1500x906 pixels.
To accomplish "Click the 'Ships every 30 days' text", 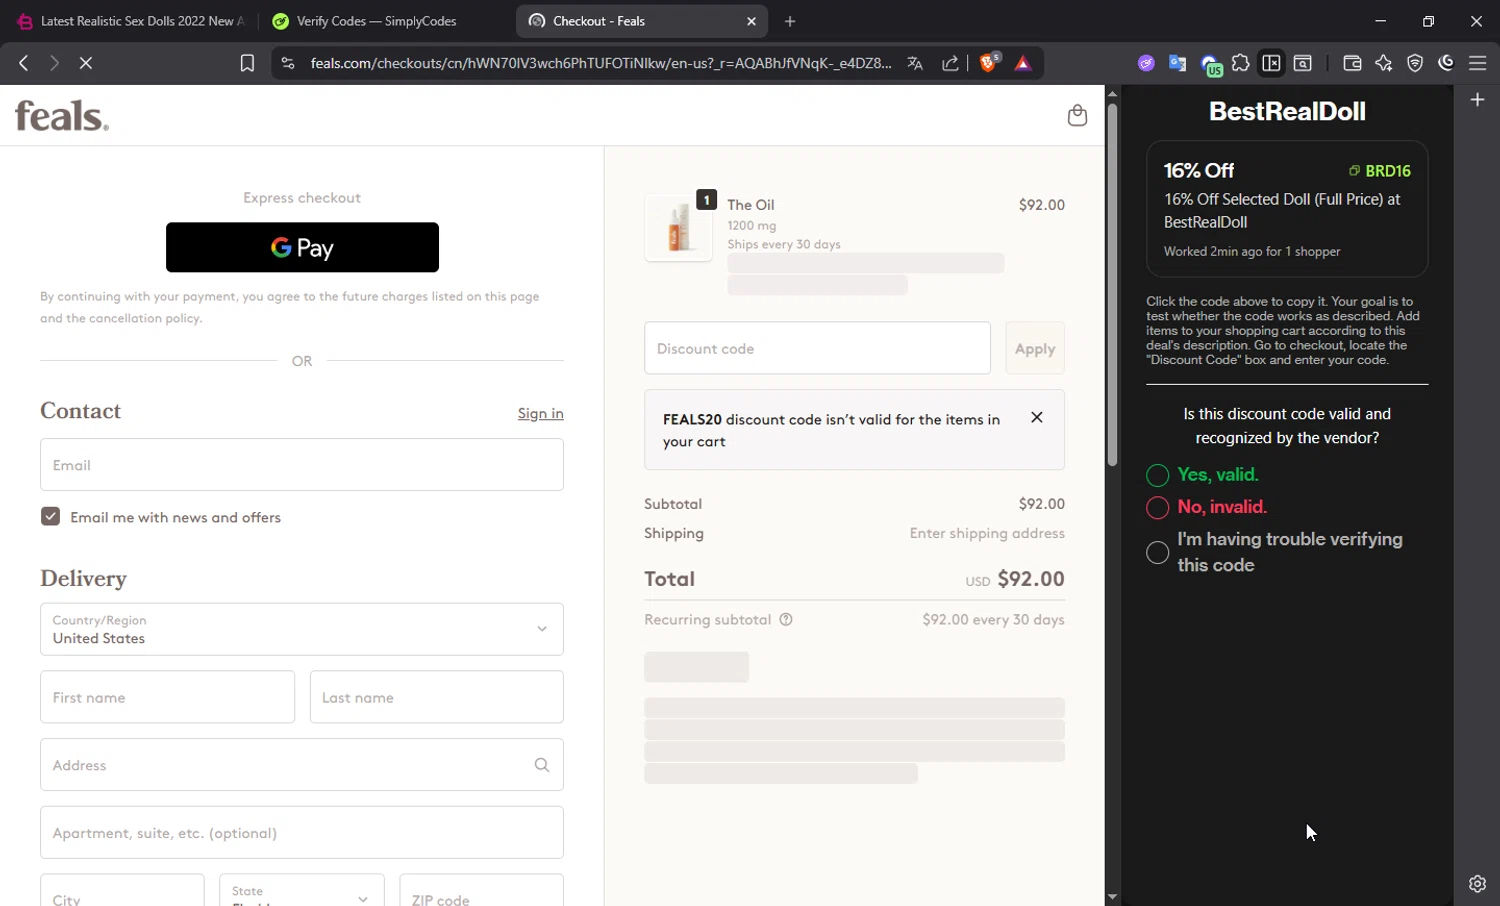I will (784, 244).
